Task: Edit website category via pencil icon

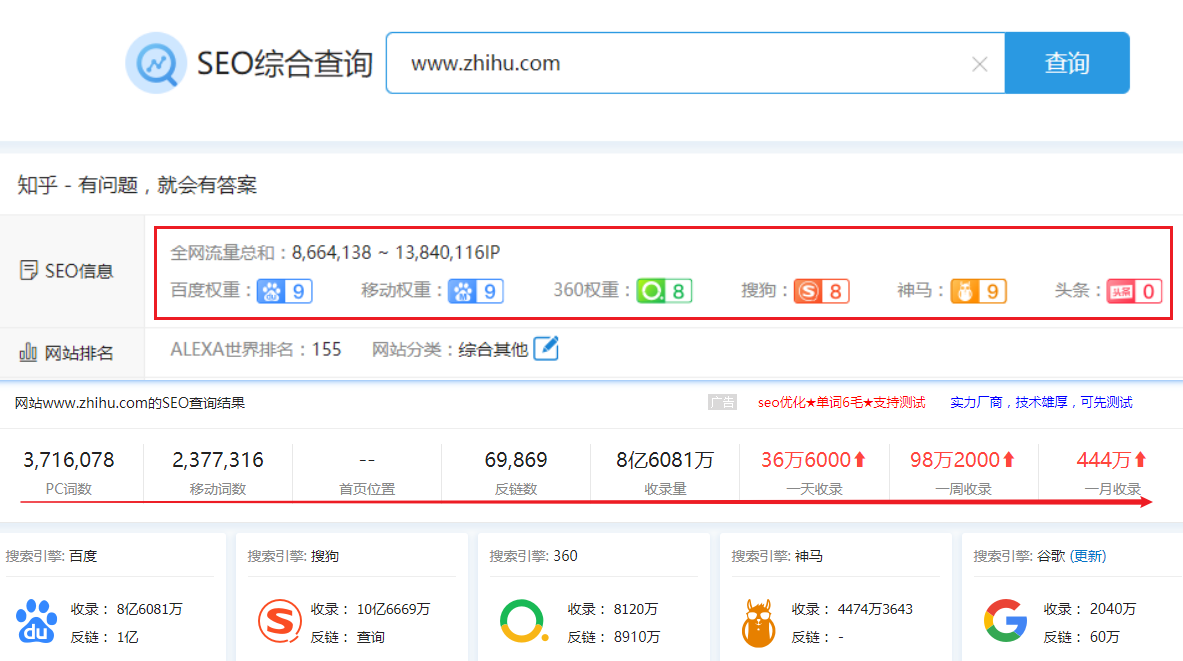Action: [546, 349]
